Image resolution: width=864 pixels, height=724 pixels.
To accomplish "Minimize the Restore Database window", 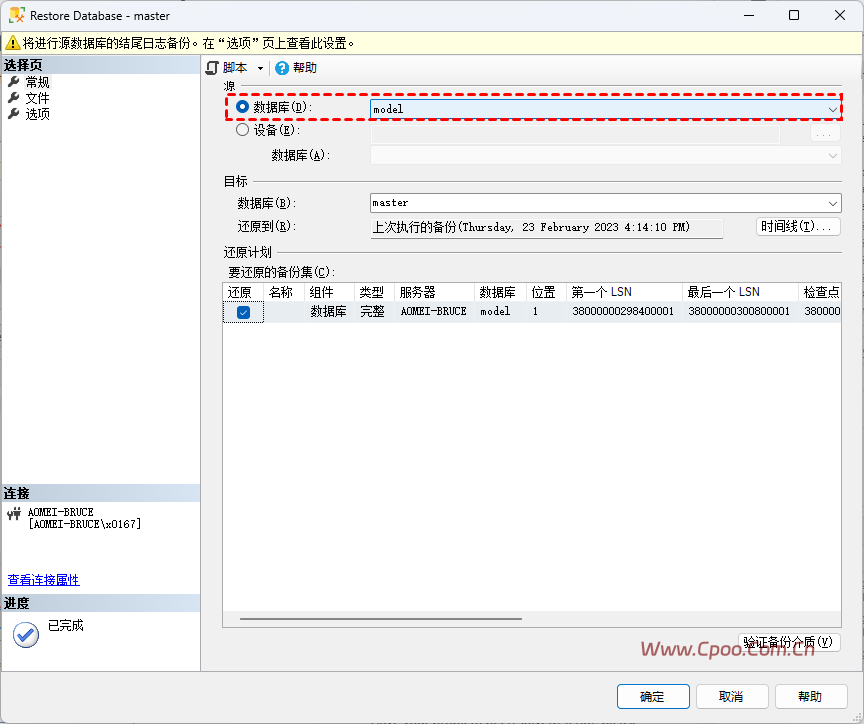I will [x=749, y=15].
